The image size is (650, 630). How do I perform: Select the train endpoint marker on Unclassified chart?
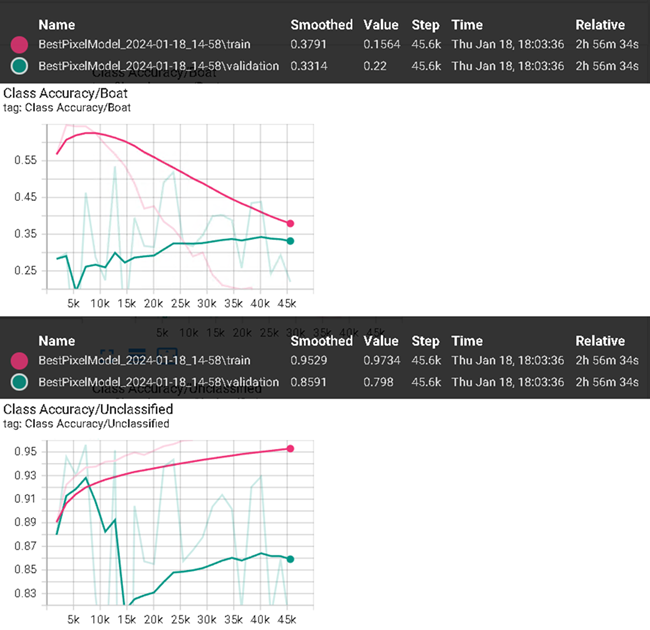(290, 449)
